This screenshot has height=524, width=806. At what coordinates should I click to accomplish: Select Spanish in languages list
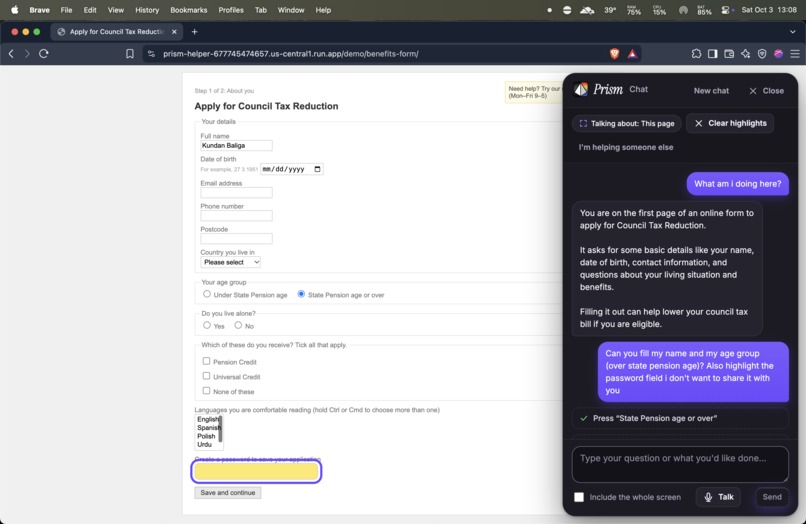pyautogui.click(x=208, y=427)
